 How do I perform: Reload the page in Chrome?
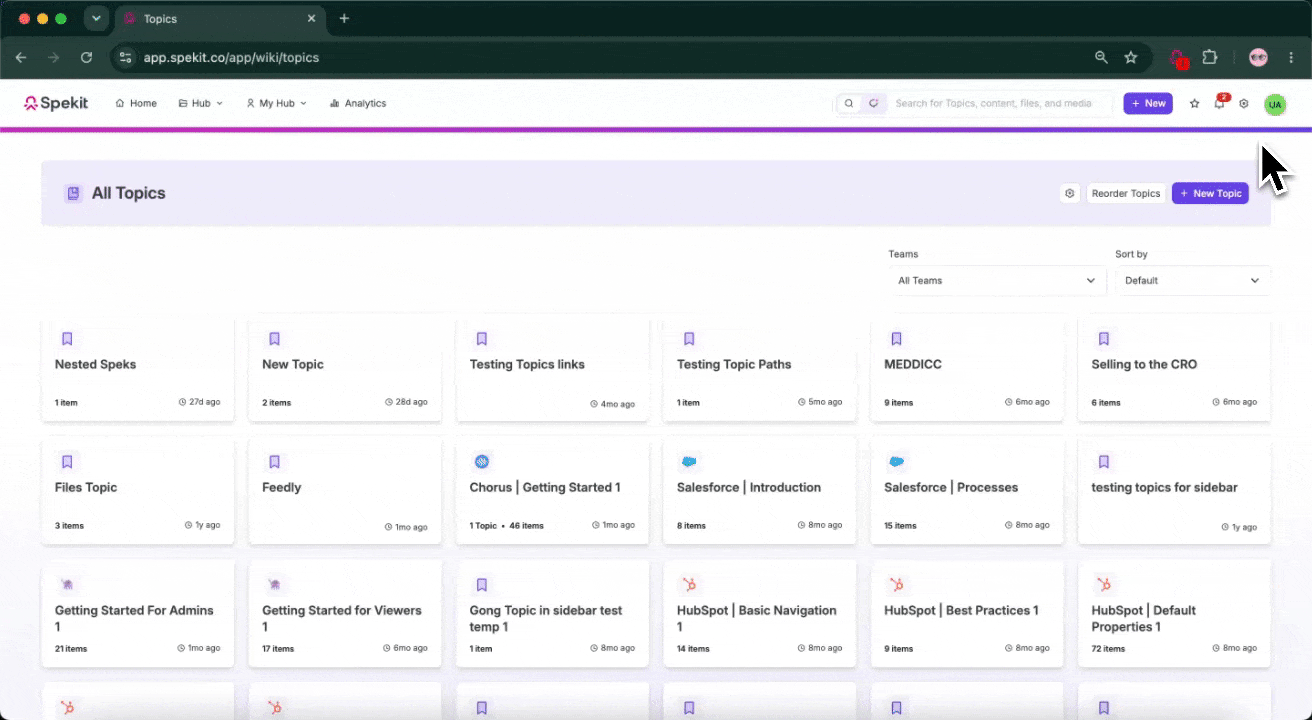click(x=86, y=57)
